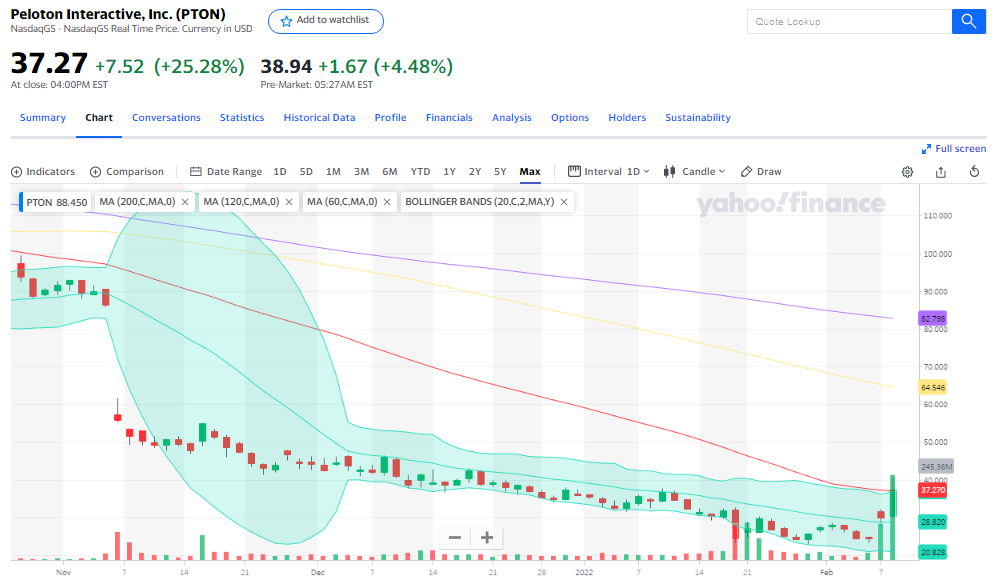Click the Comparison plus icon
Screen dimensions: 995x585
click(96, 172)
